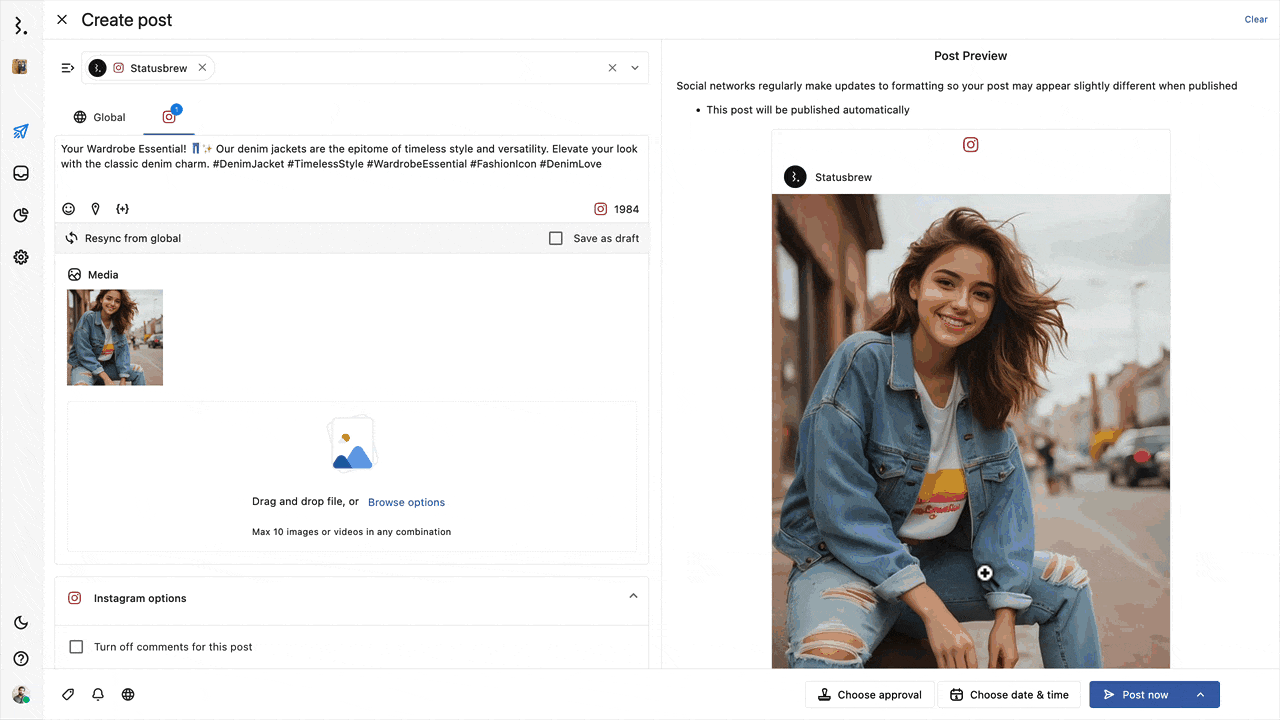Click the image upload illustration in the drop zone
Viewport: 1280px width, 720px height.
(352, 444)
